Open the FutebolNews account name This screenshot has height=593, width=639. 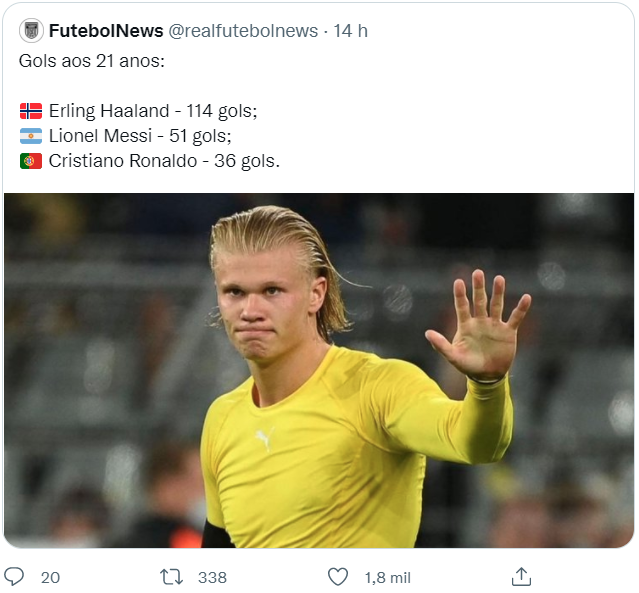pyautogui.click(x=105, y=31)
